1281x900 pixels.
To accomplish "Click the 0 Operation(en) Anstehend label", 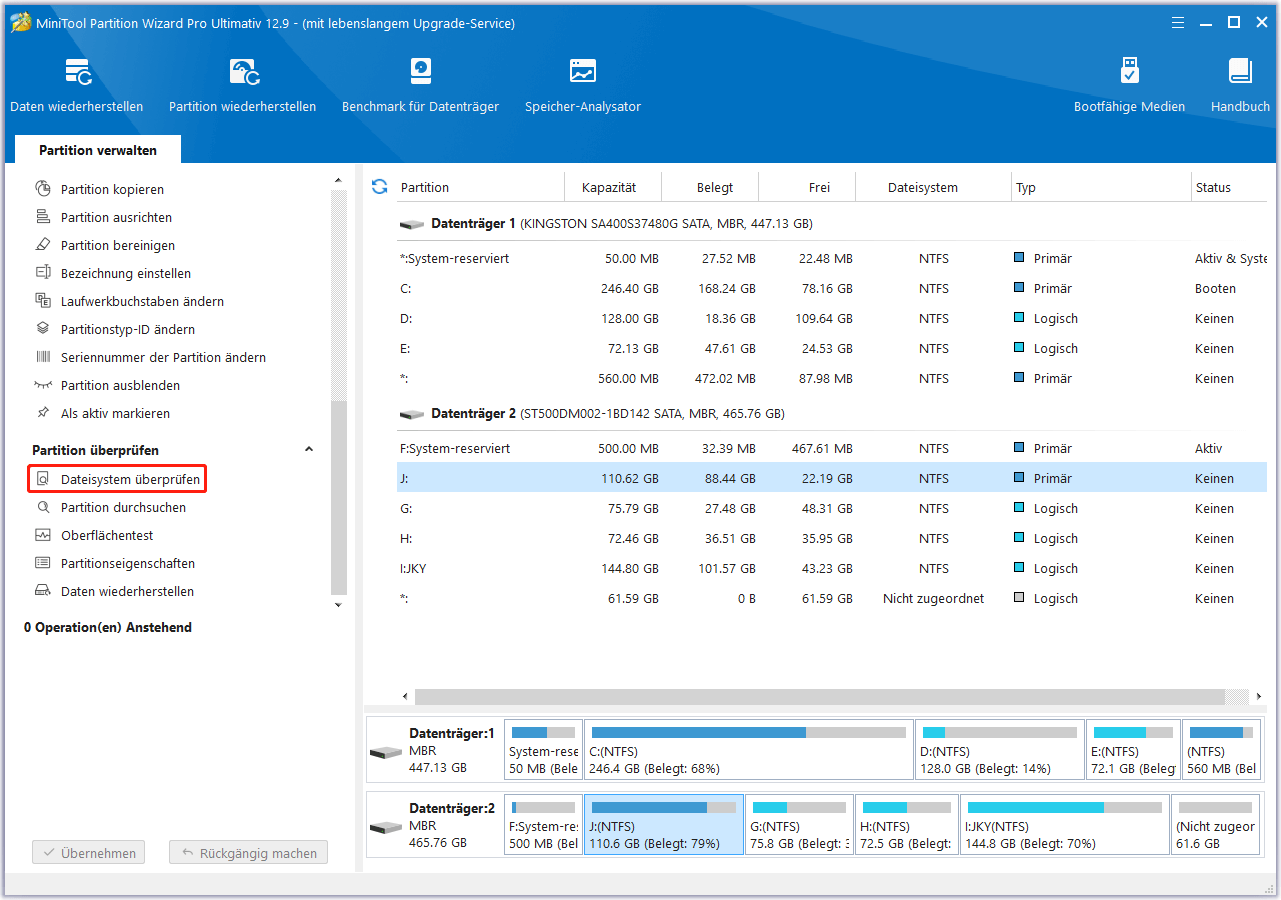I will (x=108, y=627).
